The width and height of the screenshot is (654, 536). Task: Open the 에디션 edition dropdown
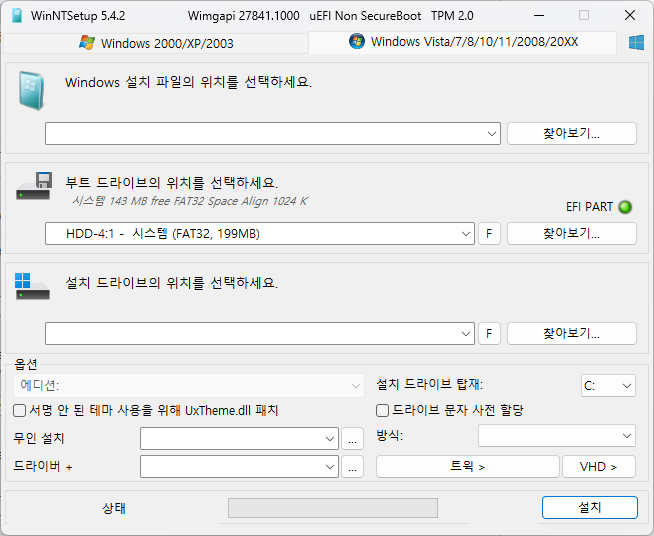pyautogui.click(x=189, y=385)
